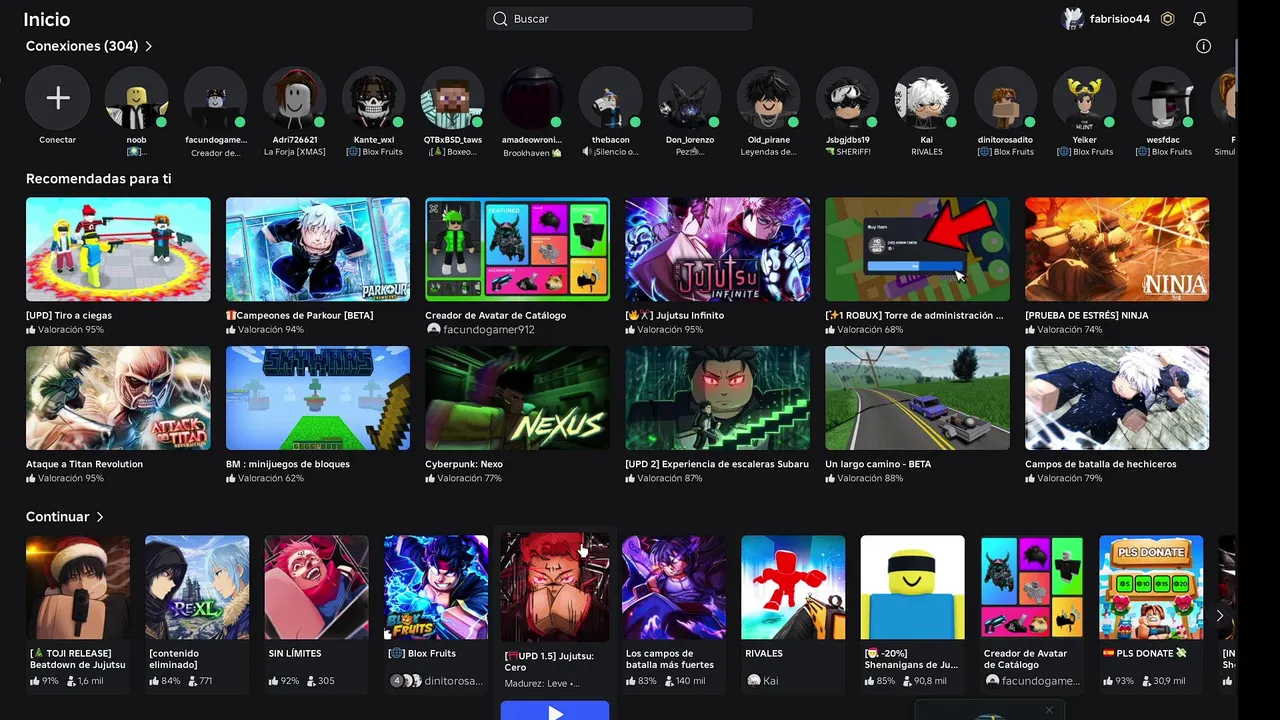Click the fabrisioo44 username text
This screenshot has width=1280, height=720.
1120,19
